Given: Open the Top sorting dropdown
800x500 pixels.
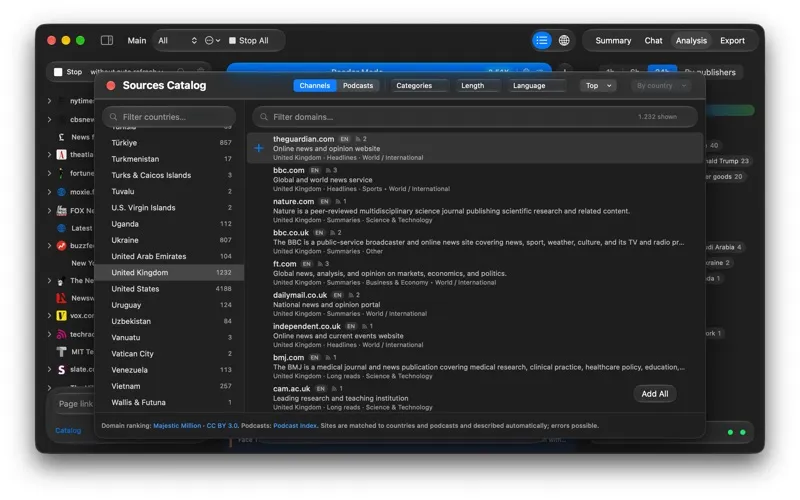Looking at the screenshot, I should pos(598,86).
